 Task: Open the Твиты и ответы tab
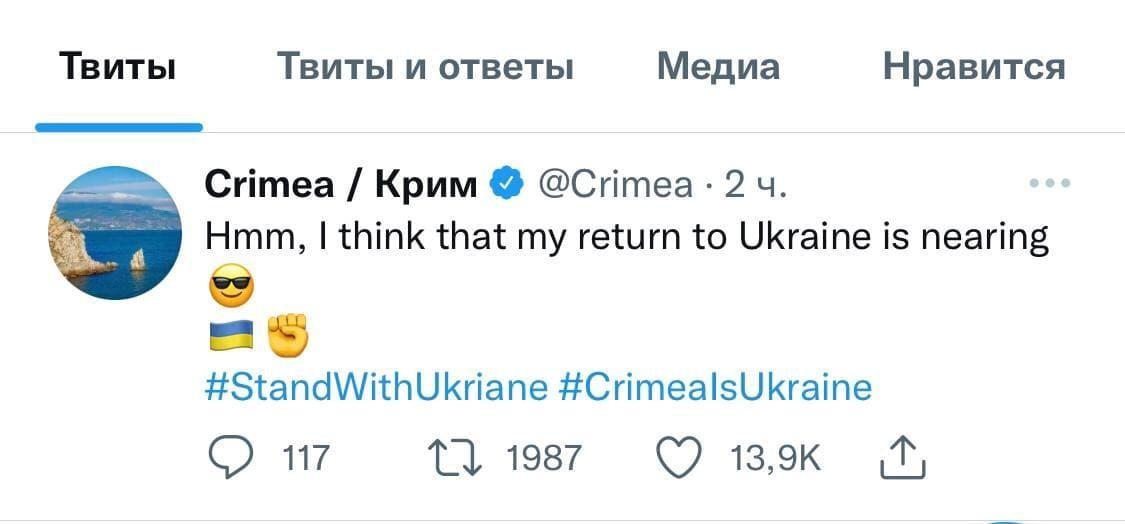coord(425,68)
